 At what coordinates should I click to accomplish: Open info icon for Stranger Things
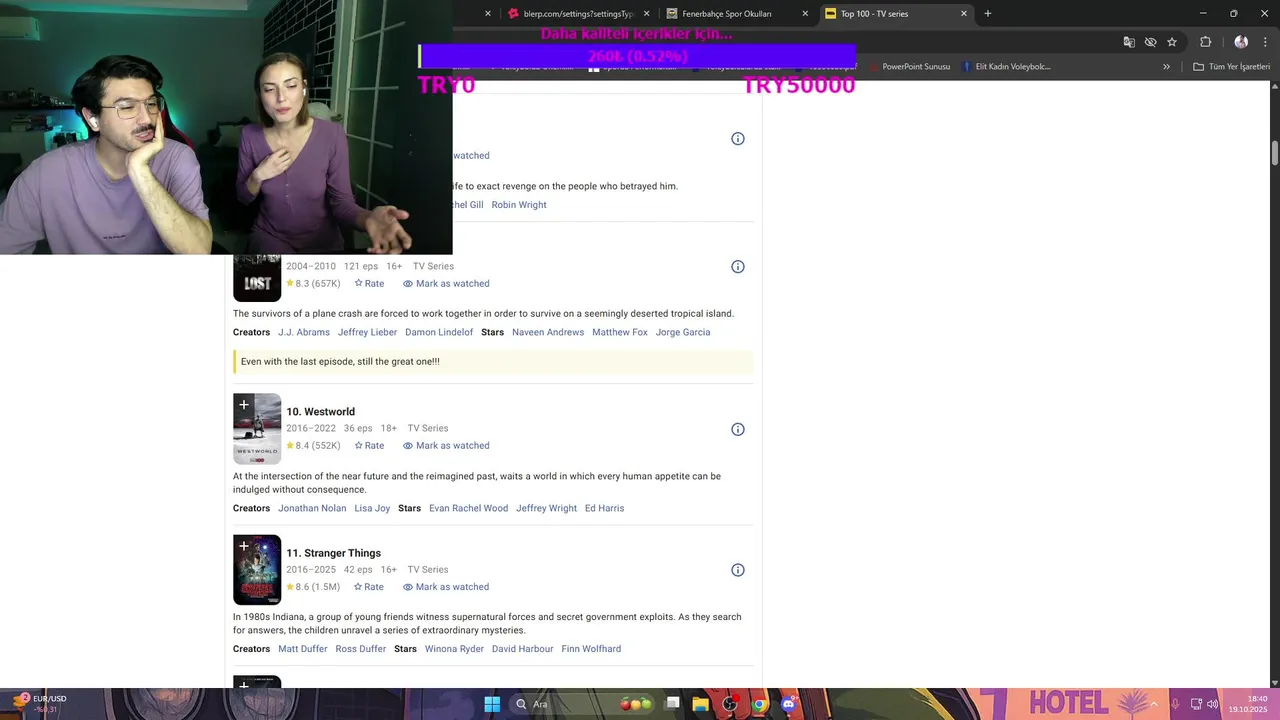coord(738,570)
